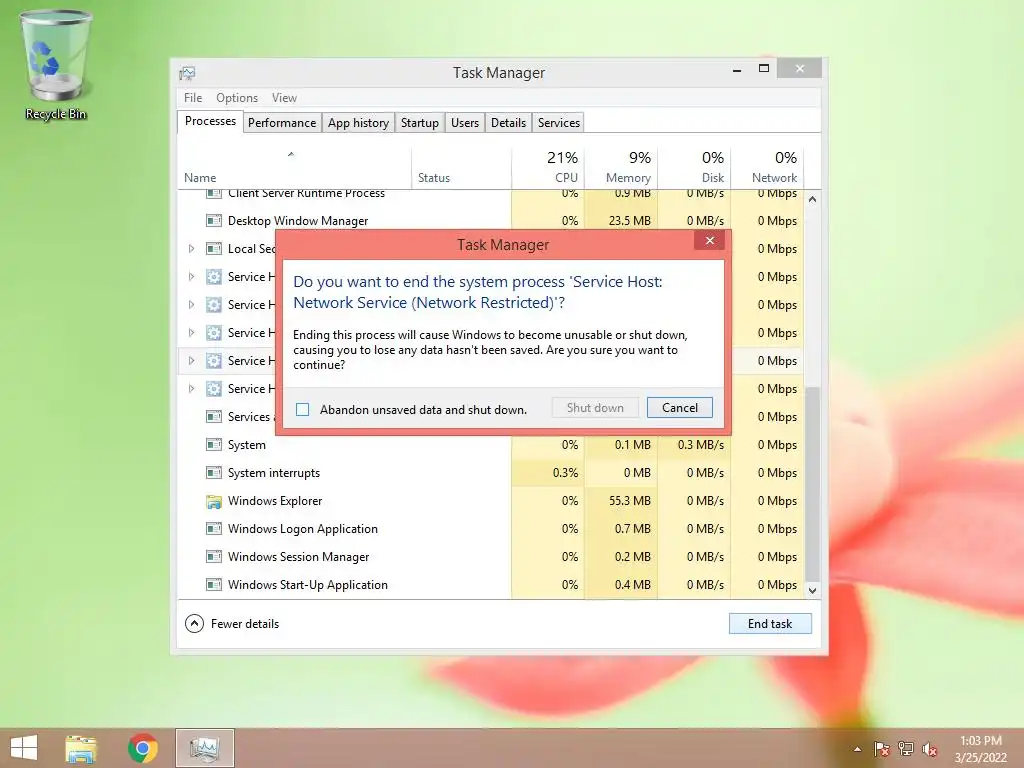This screenshot has width=1024, height=768.
Task: Click the muted volume tray icon
Action: (930, 749)
